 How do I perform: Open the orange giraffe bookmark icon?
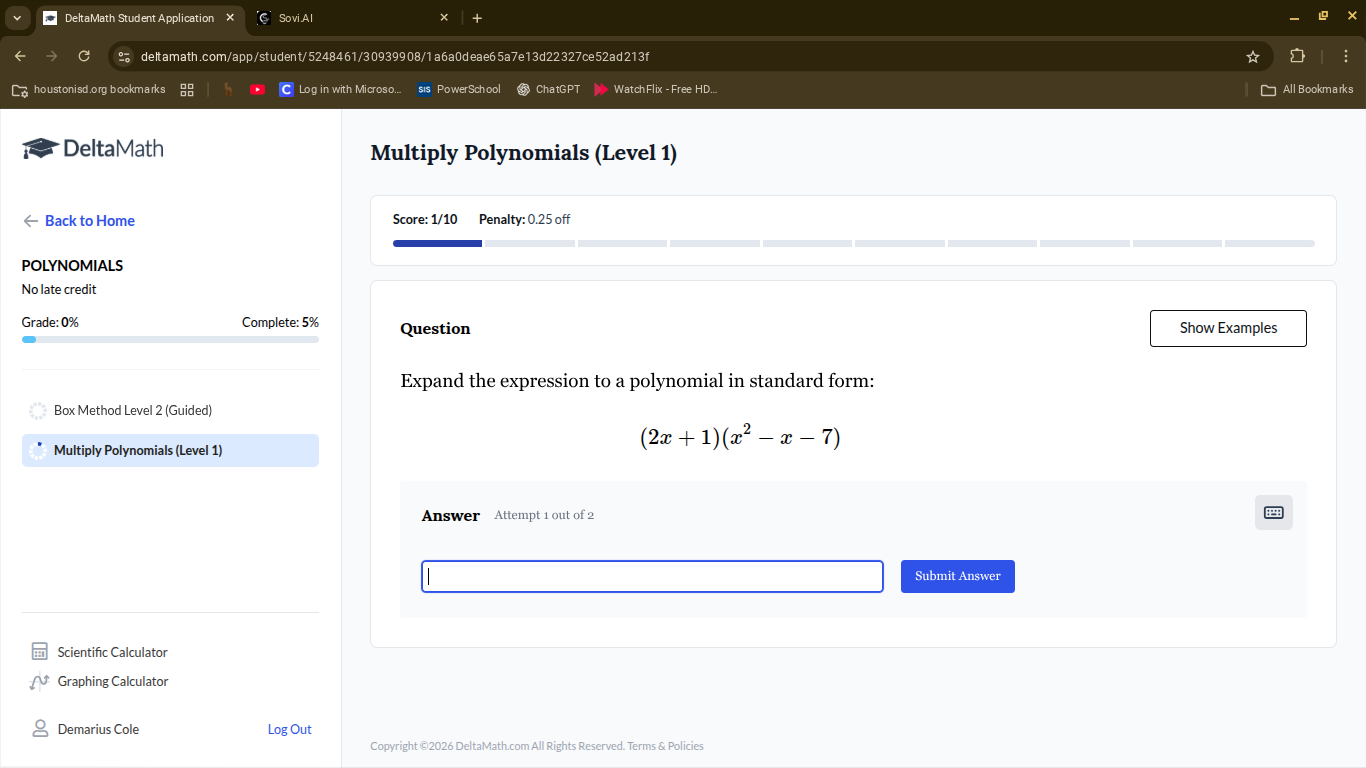pyautogui.click(x=228, y=89)
